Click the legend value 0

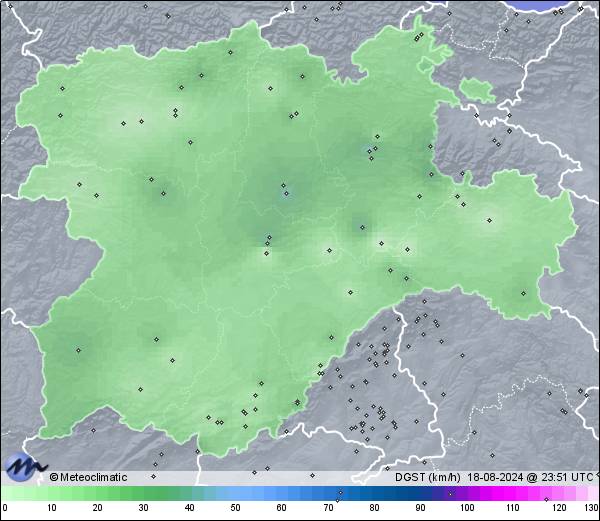[x=5, y=508]
